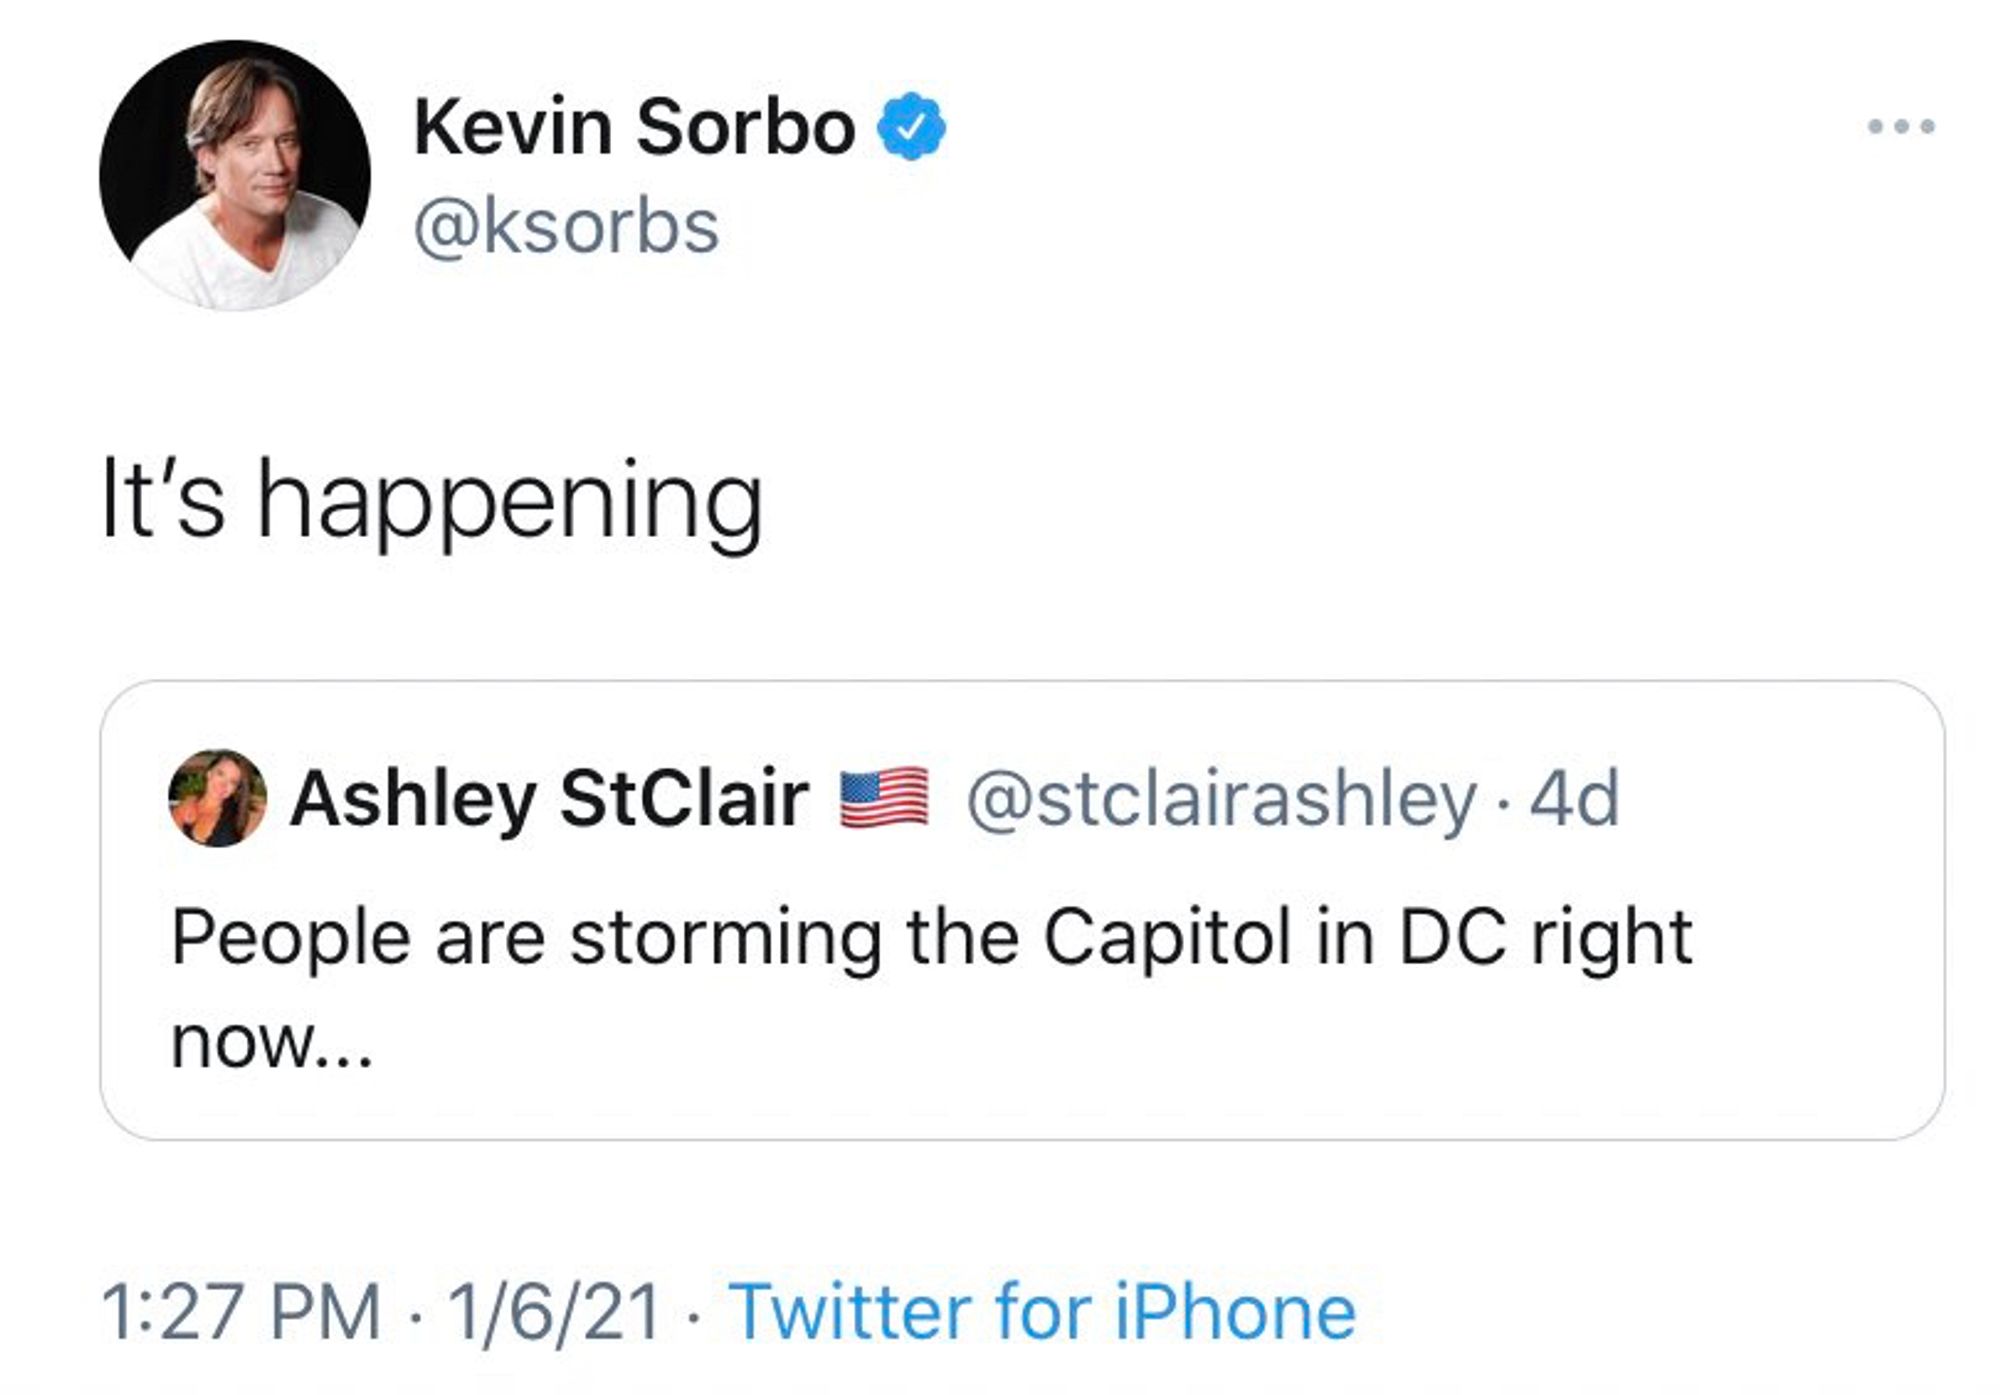
Task: Click the @ksorbs handle
Action: click(566, 227)
